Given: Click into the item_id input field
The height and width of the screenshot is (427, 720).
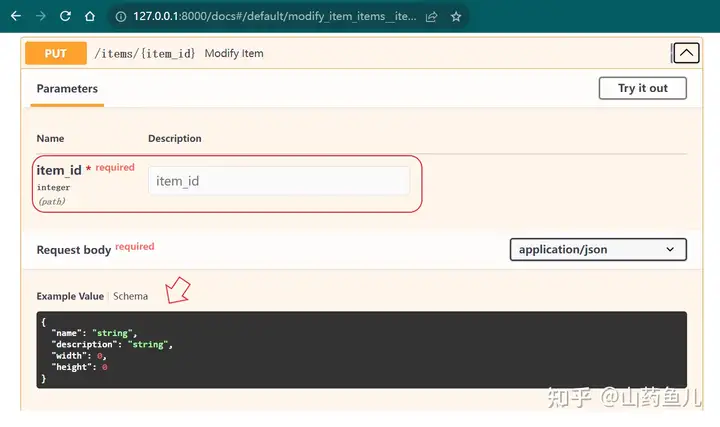Looking at the screenshot, I should pos(279,181).
